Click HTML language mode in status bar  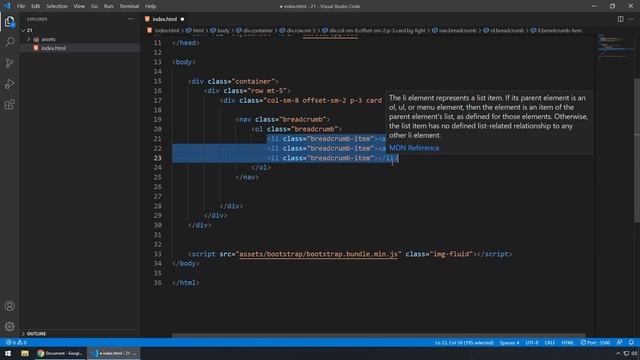click(567, 342)
